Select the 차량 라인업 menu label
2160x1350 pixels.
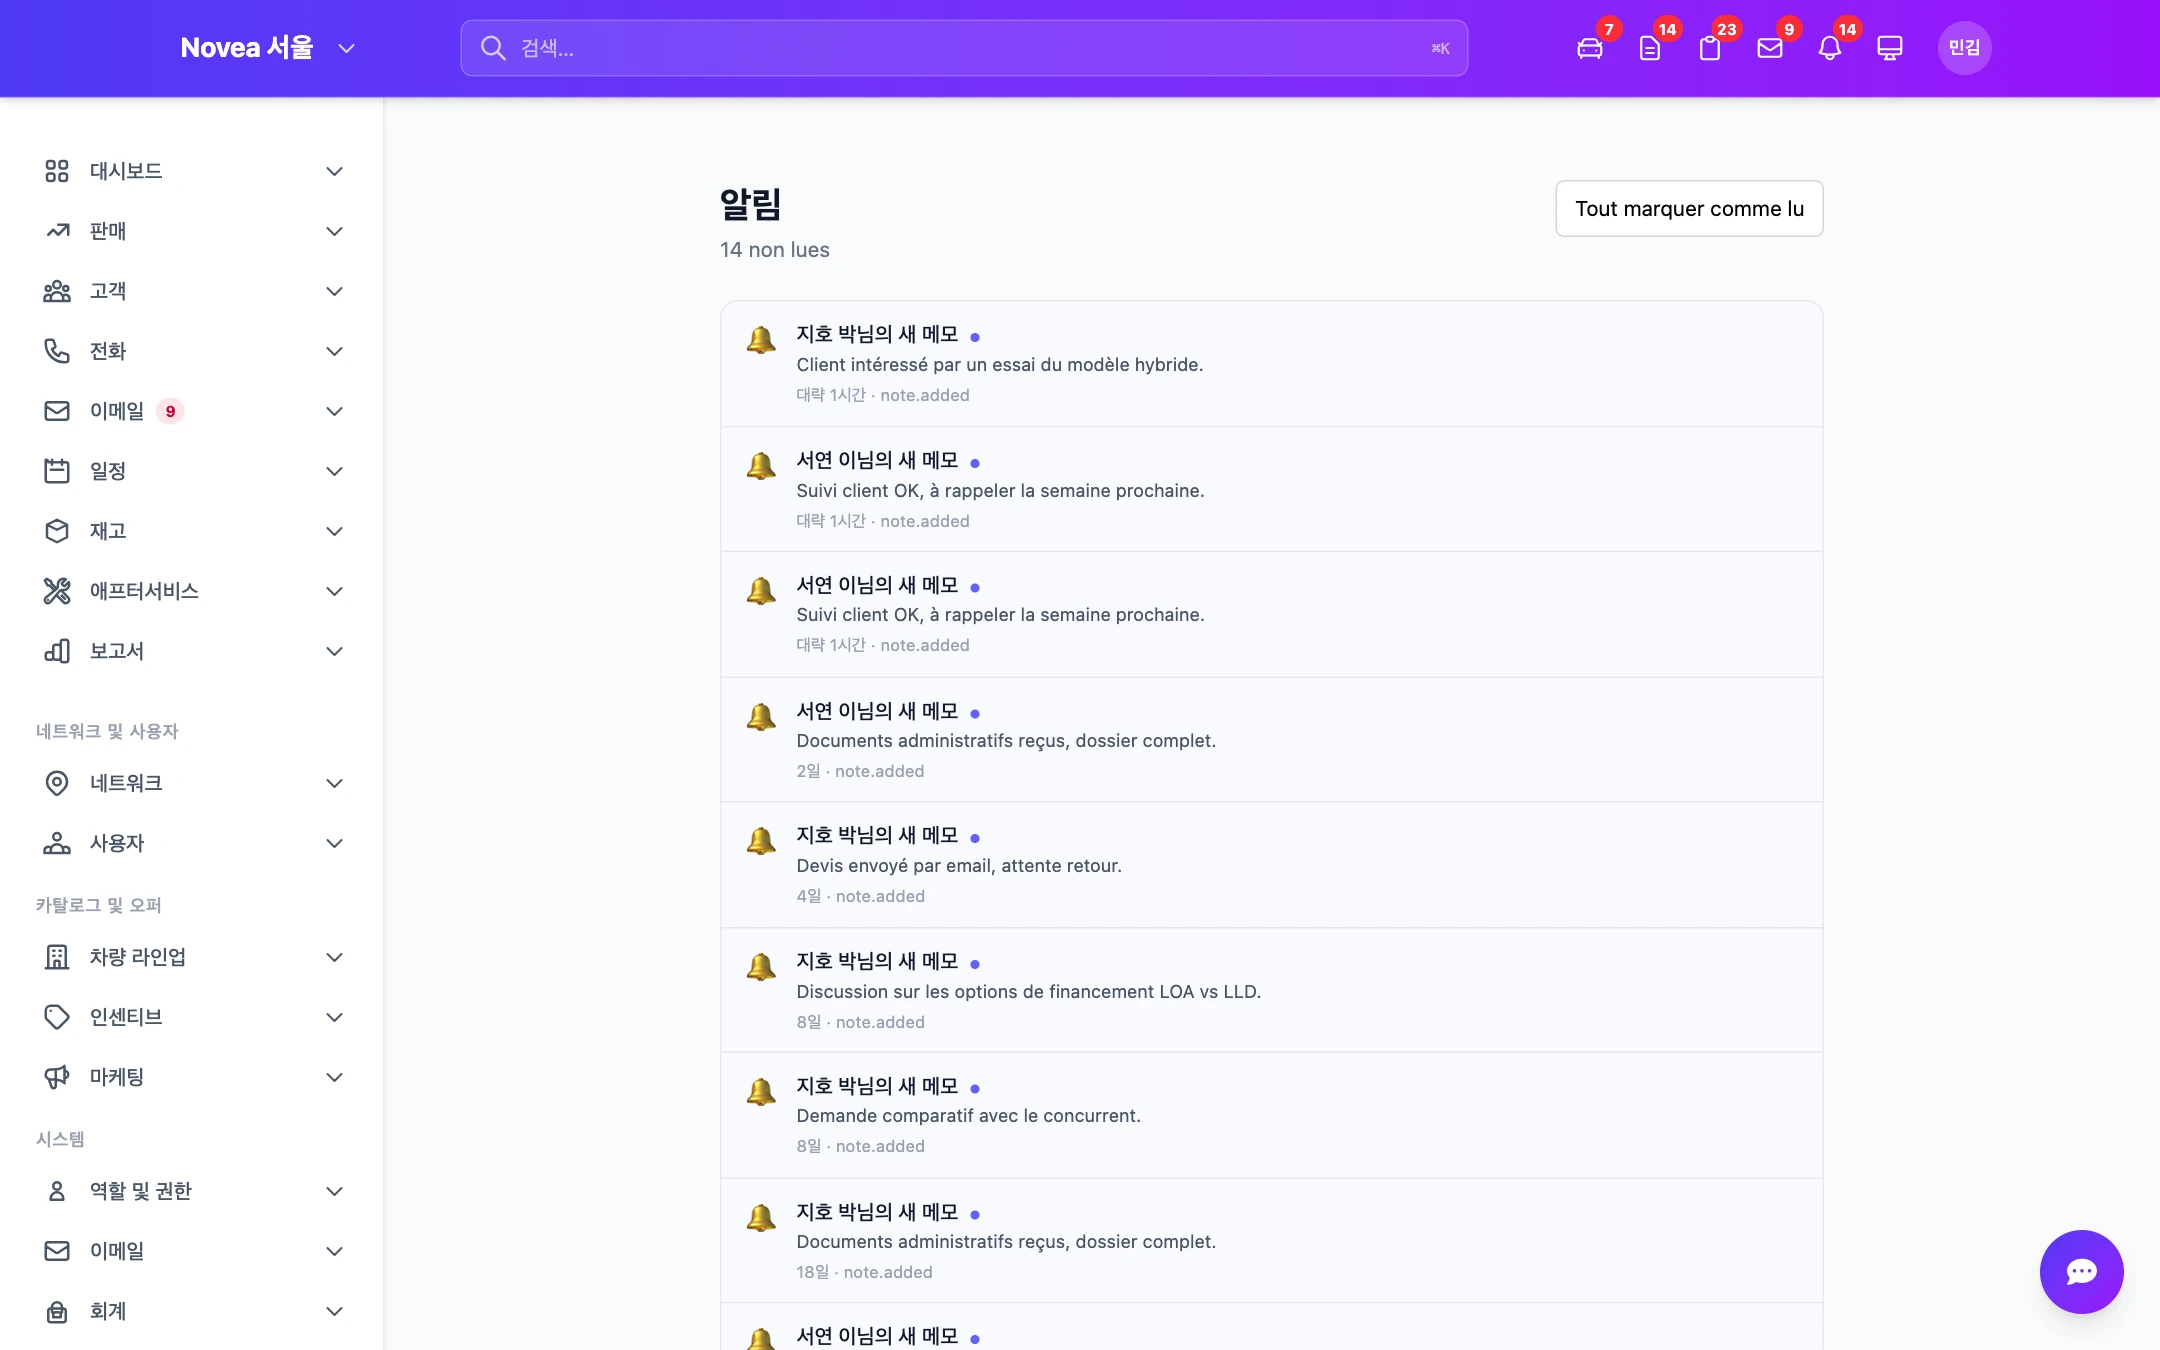tap(138, 957)
